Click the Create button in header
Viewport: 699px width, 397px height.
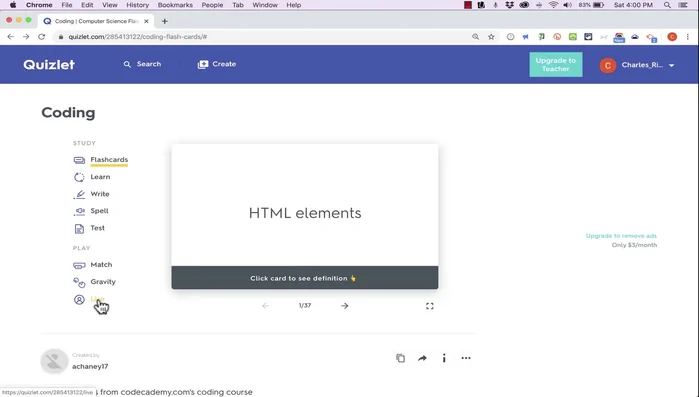click(217, 64)
